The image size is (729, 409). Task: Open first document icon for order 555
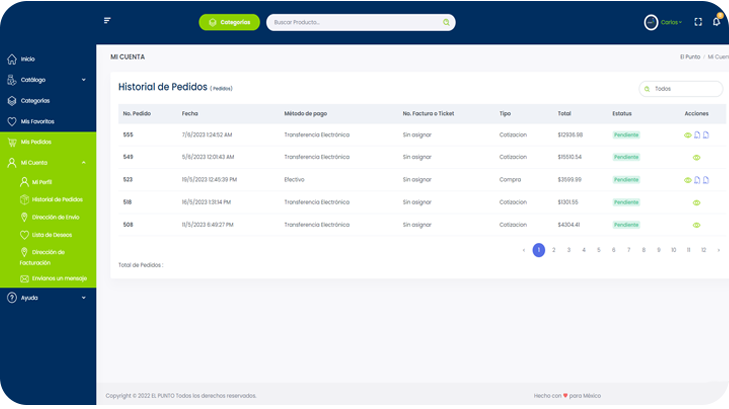pos(697,135)
